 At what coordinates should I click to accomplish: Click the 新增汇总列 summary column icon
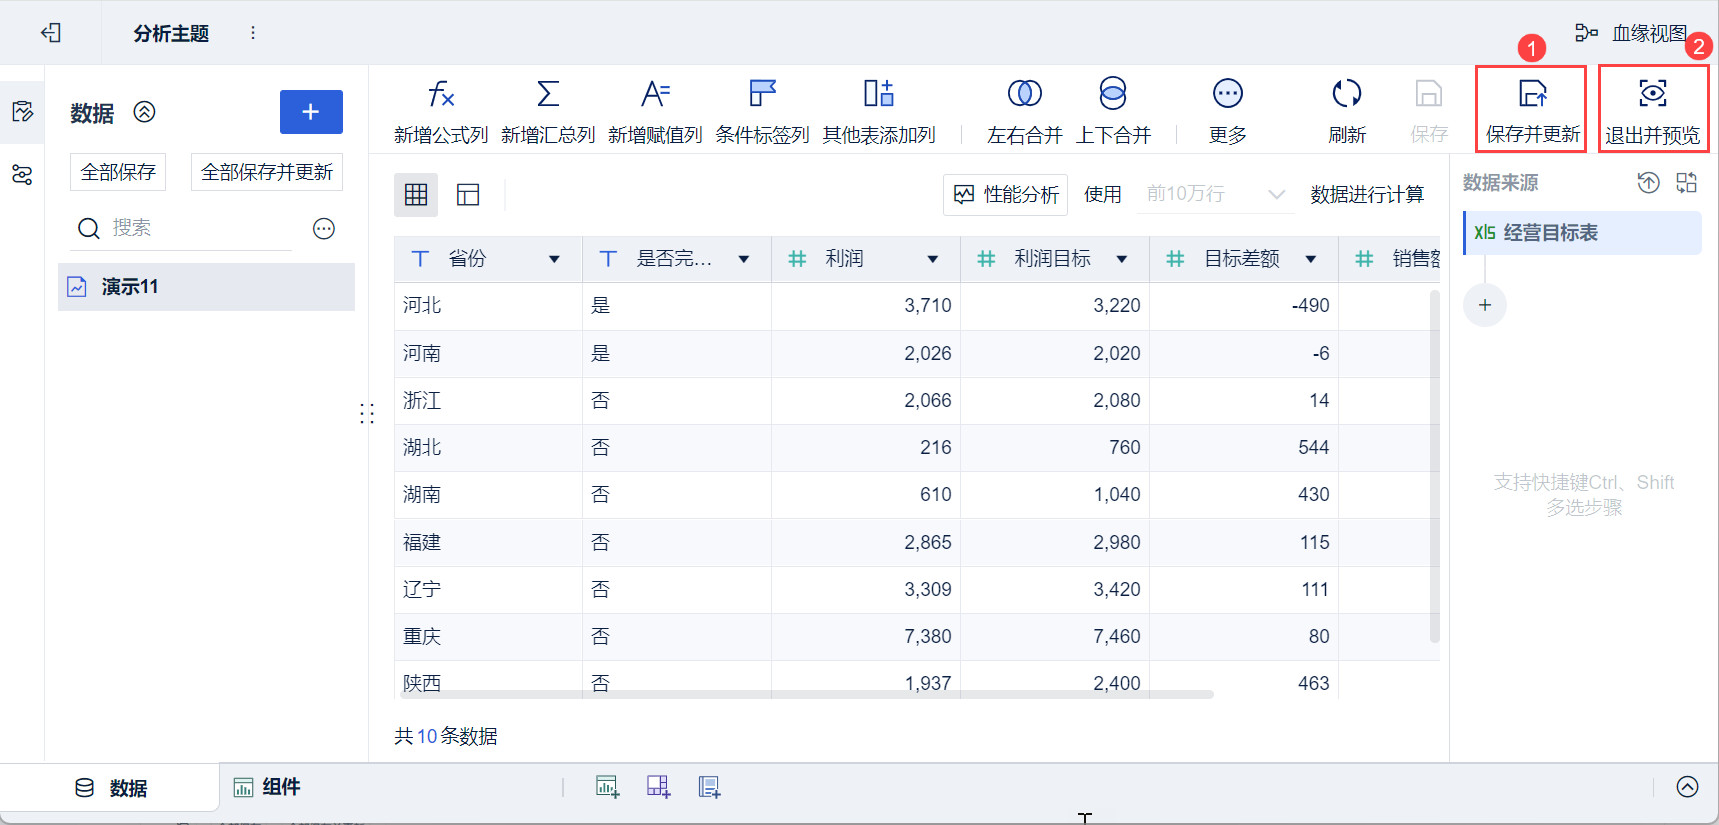pos(547,95)
